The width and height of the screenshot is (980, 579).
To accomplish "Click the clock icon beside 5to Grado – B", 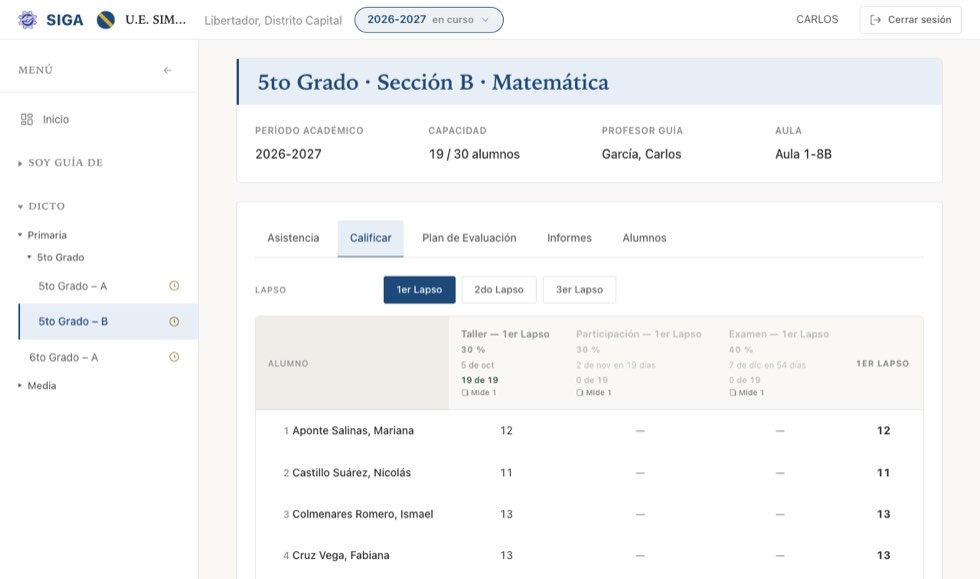I will [174, 321].
